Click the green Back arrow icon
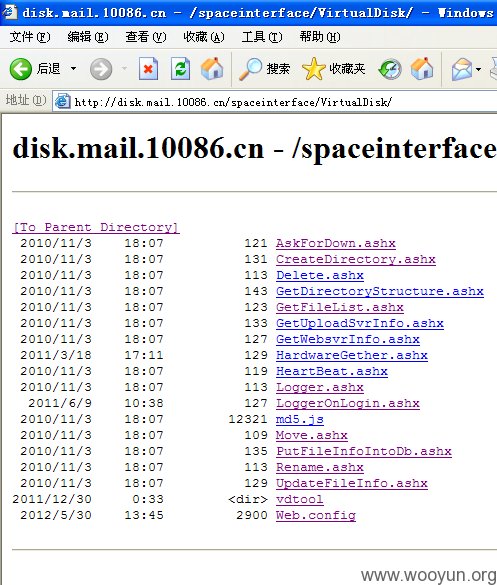This screenshot has width=497, height=585. point(21,69)
